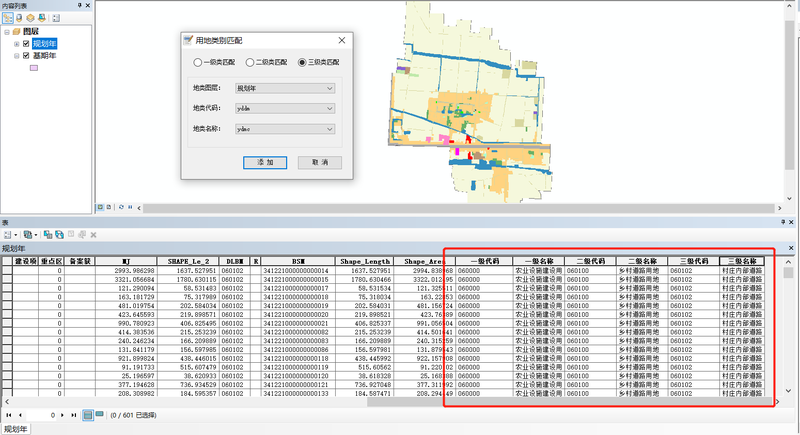Go to next record

[63, 415]
